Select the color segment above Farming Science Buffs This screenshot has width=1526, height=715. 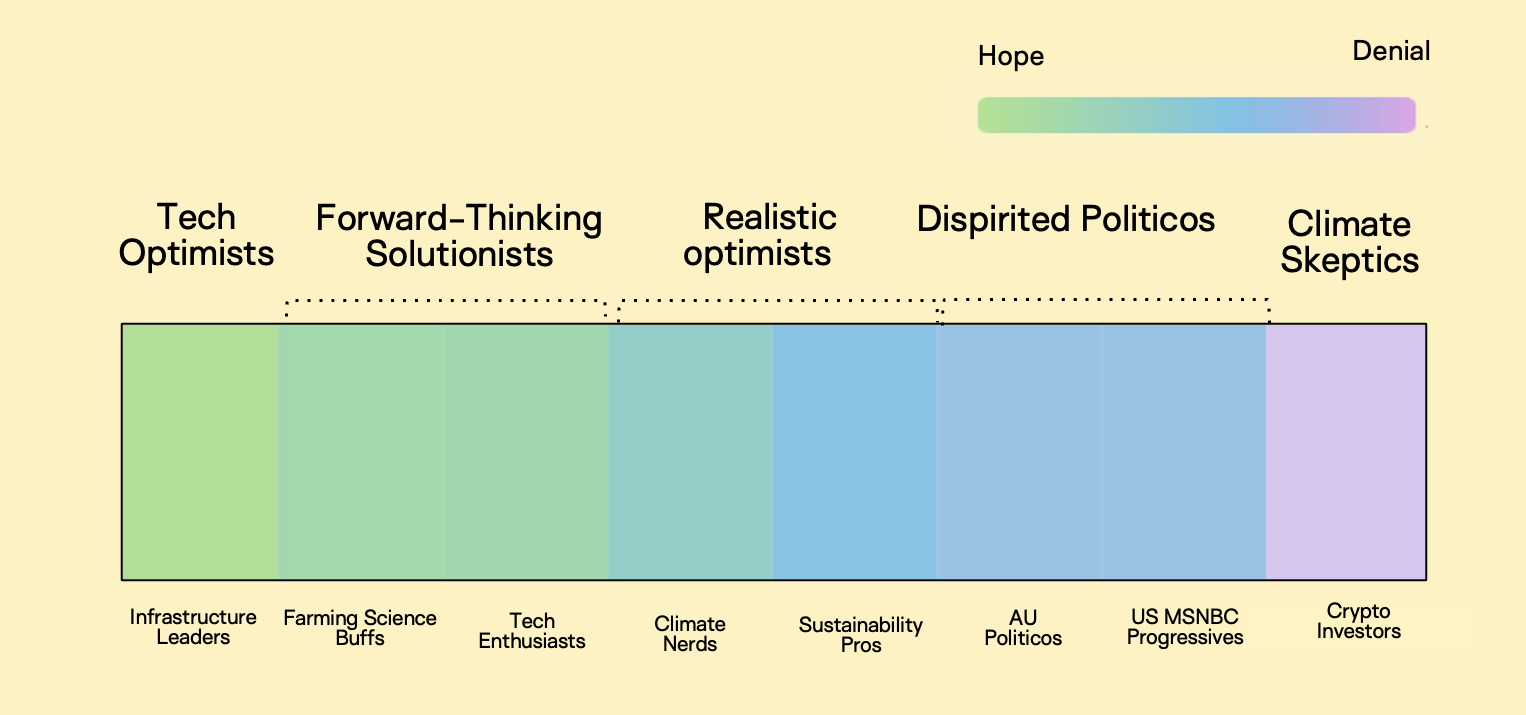pyautogui.click(x=361, y=451)
